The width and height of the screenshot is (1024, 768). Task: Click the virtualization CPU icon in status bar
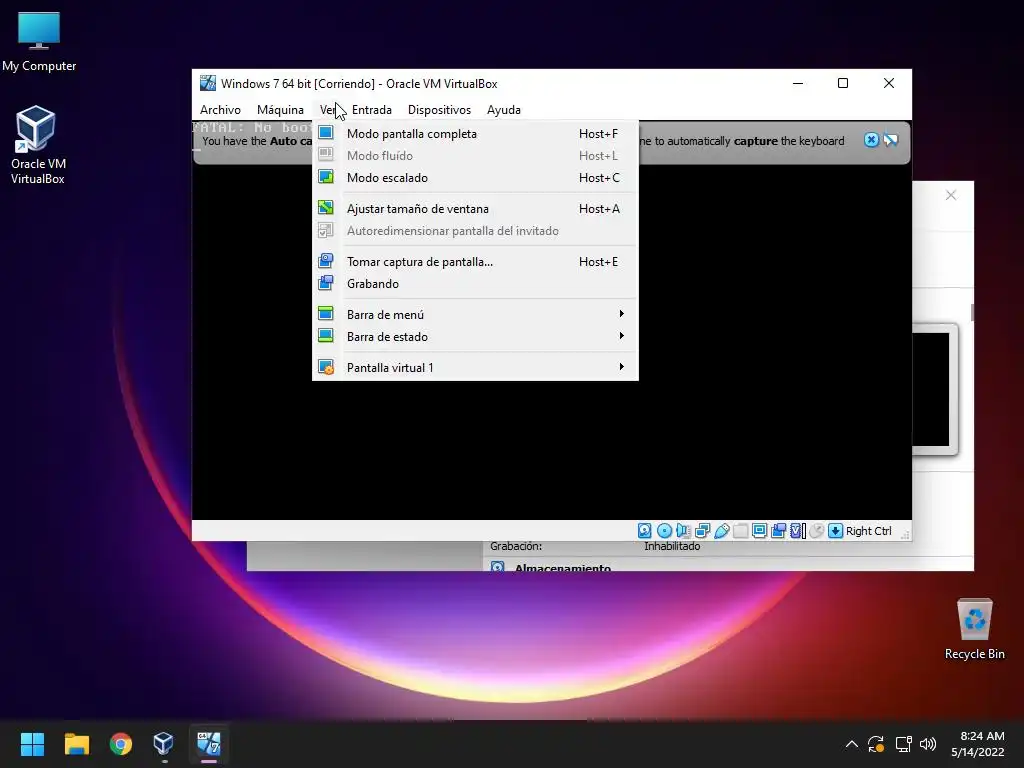(x=797, y=531)
